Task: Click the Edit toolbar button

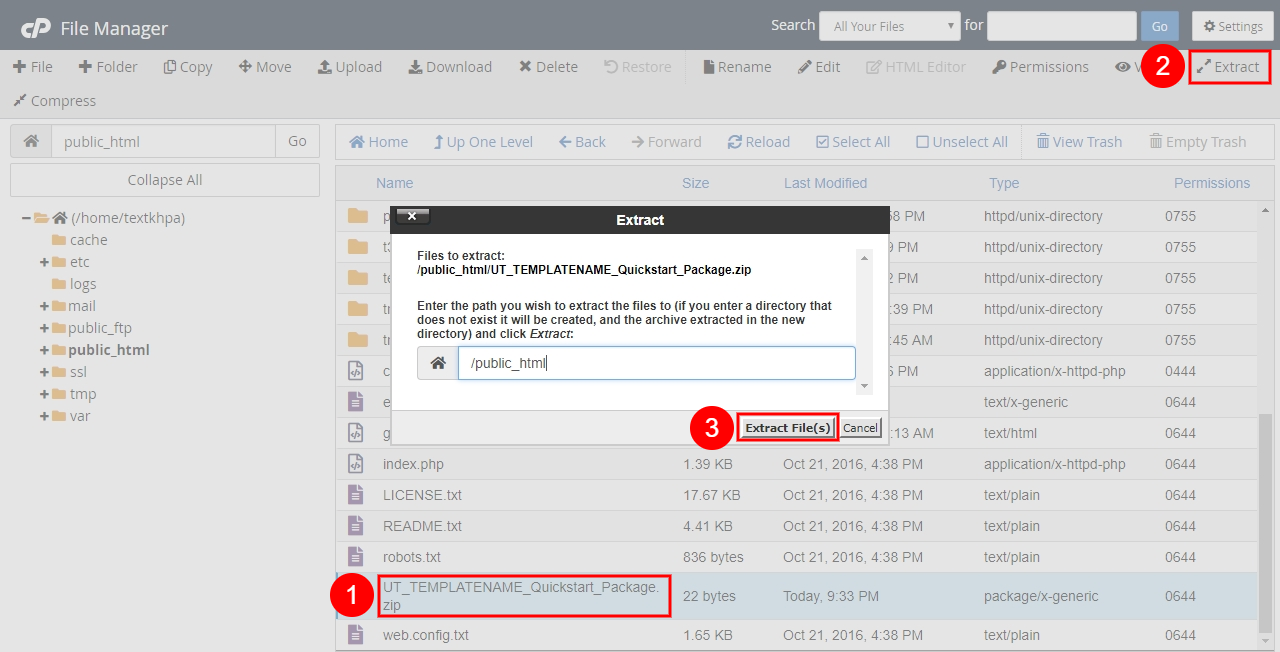Action: [x=819, y=67]
